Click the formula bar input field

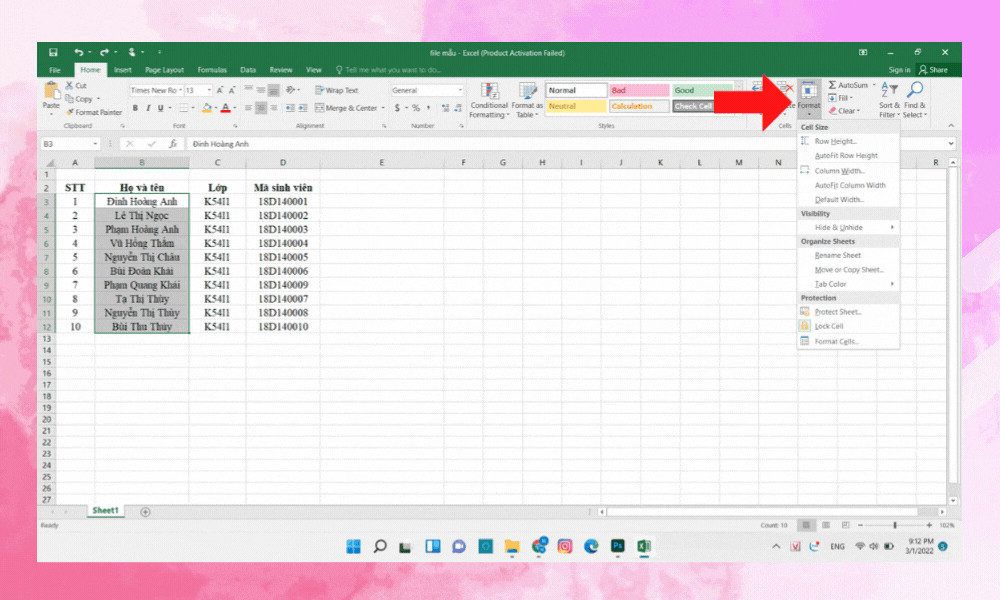tap(560, 144)
